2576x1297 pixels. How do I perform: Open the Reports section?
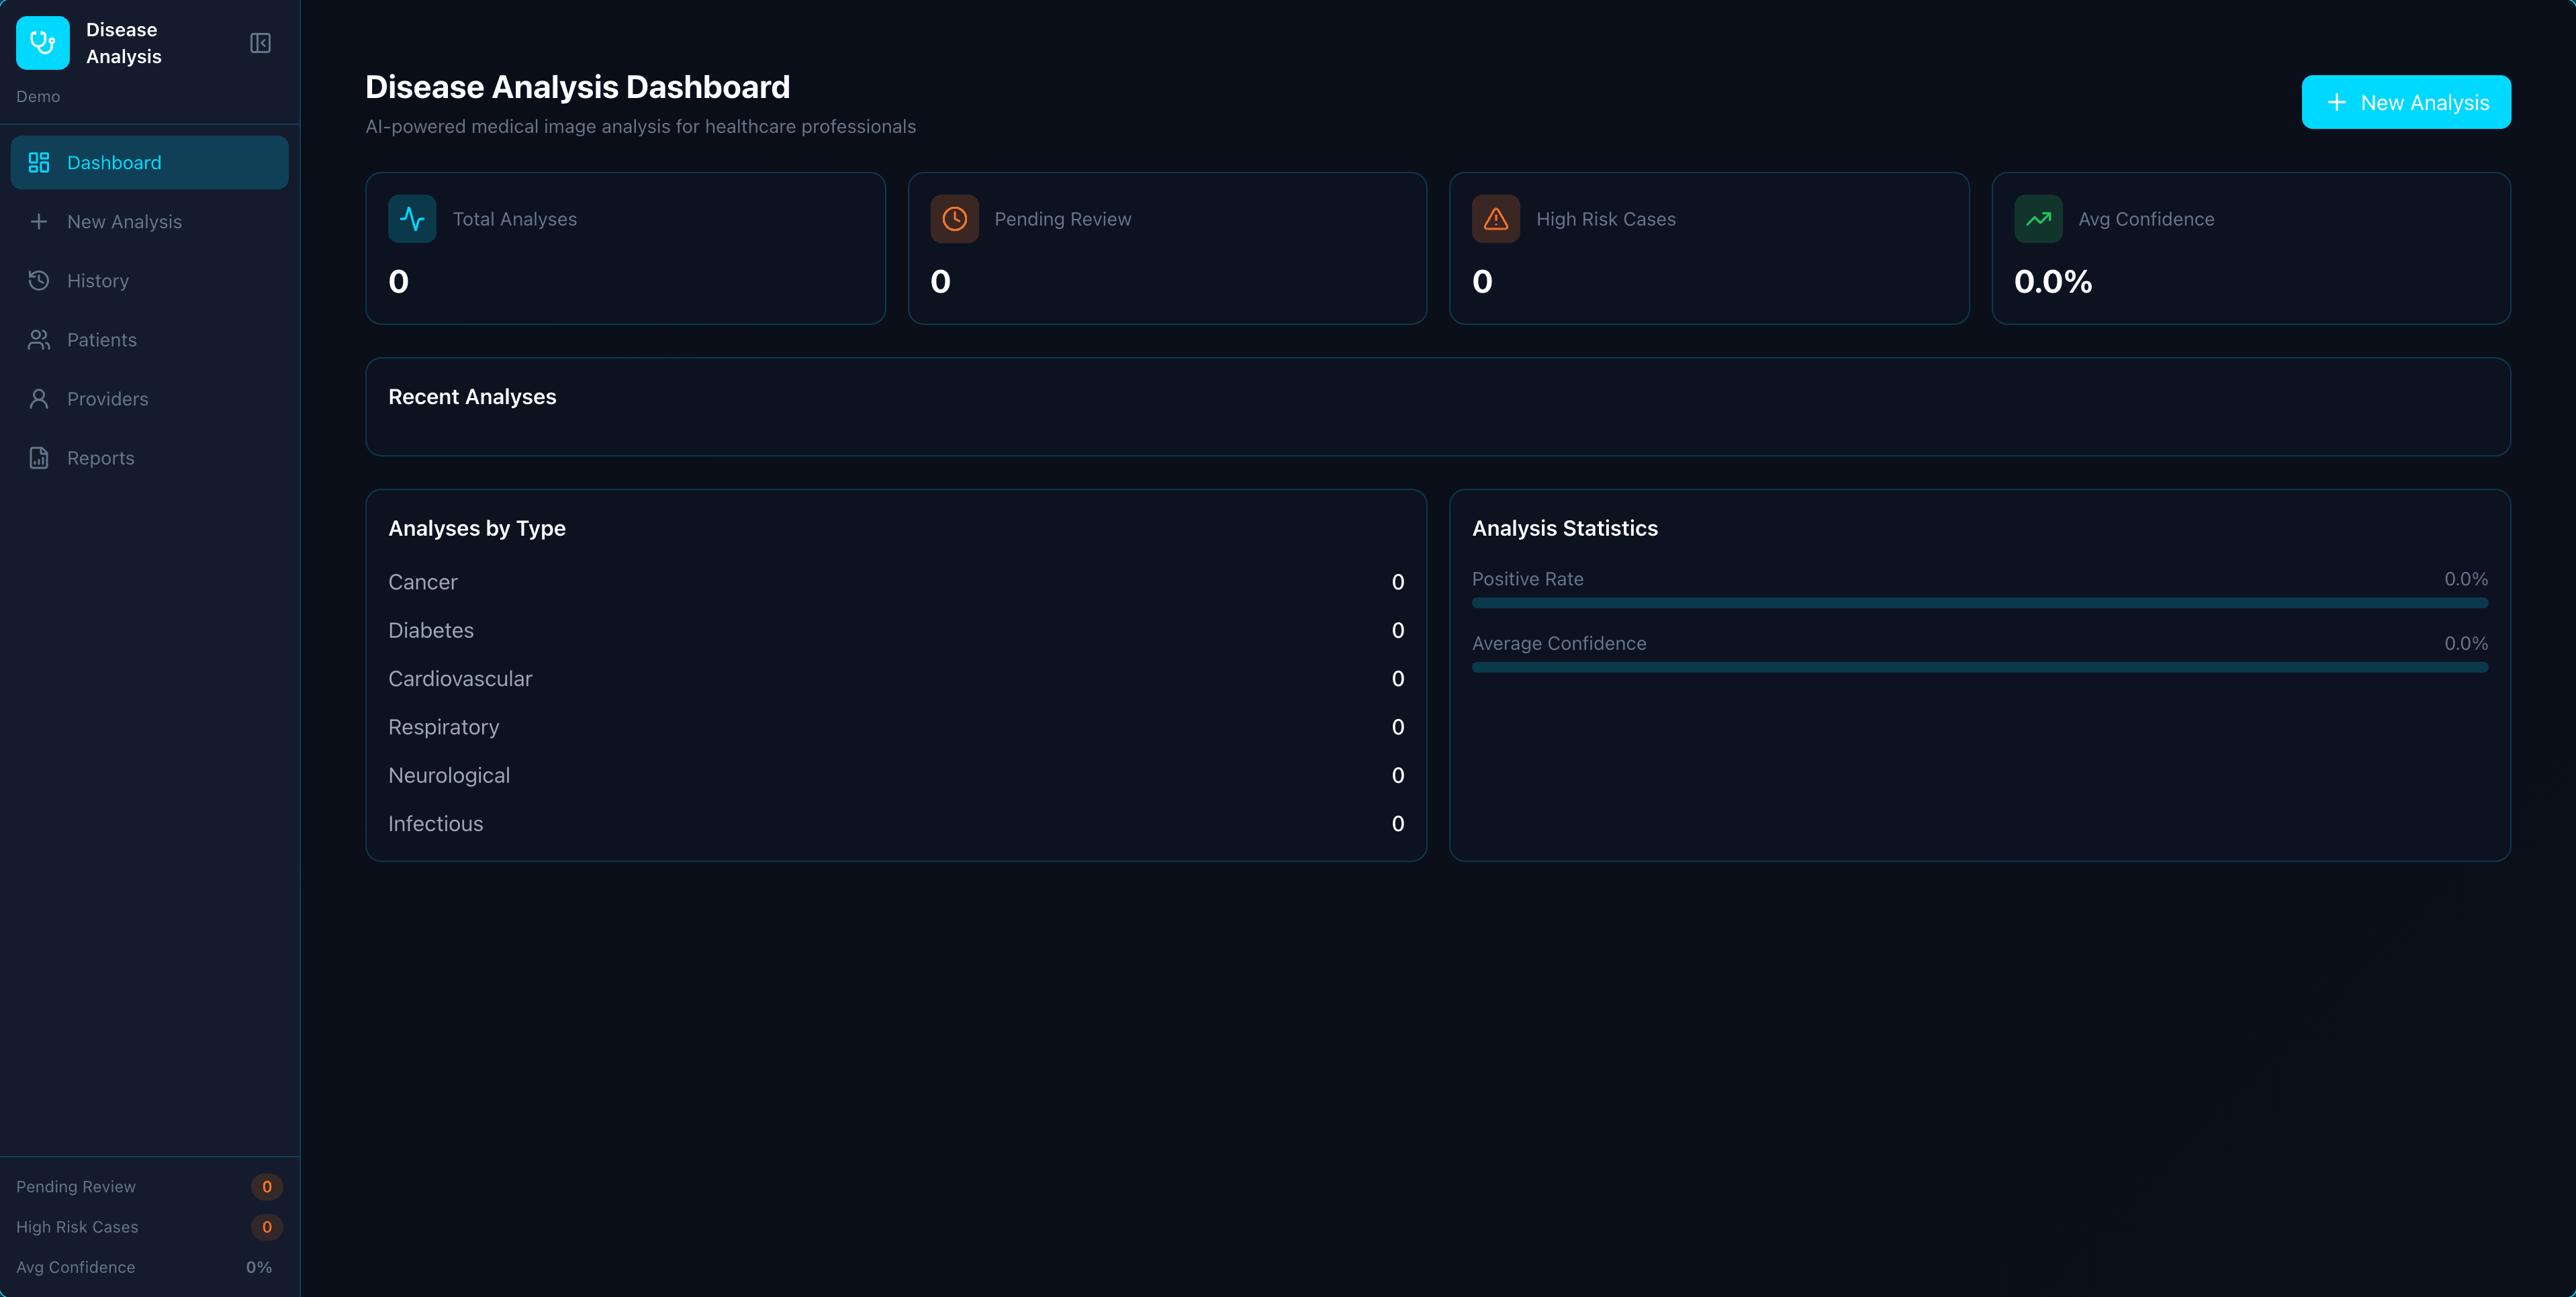click(150, 458)
